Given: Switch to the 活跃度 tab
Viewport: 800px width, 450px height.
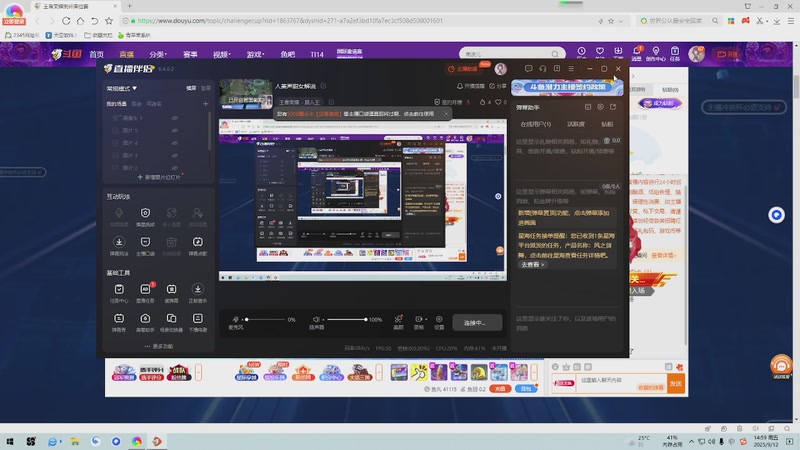Looking at the screenshot, I should click(x=576, y=124).
